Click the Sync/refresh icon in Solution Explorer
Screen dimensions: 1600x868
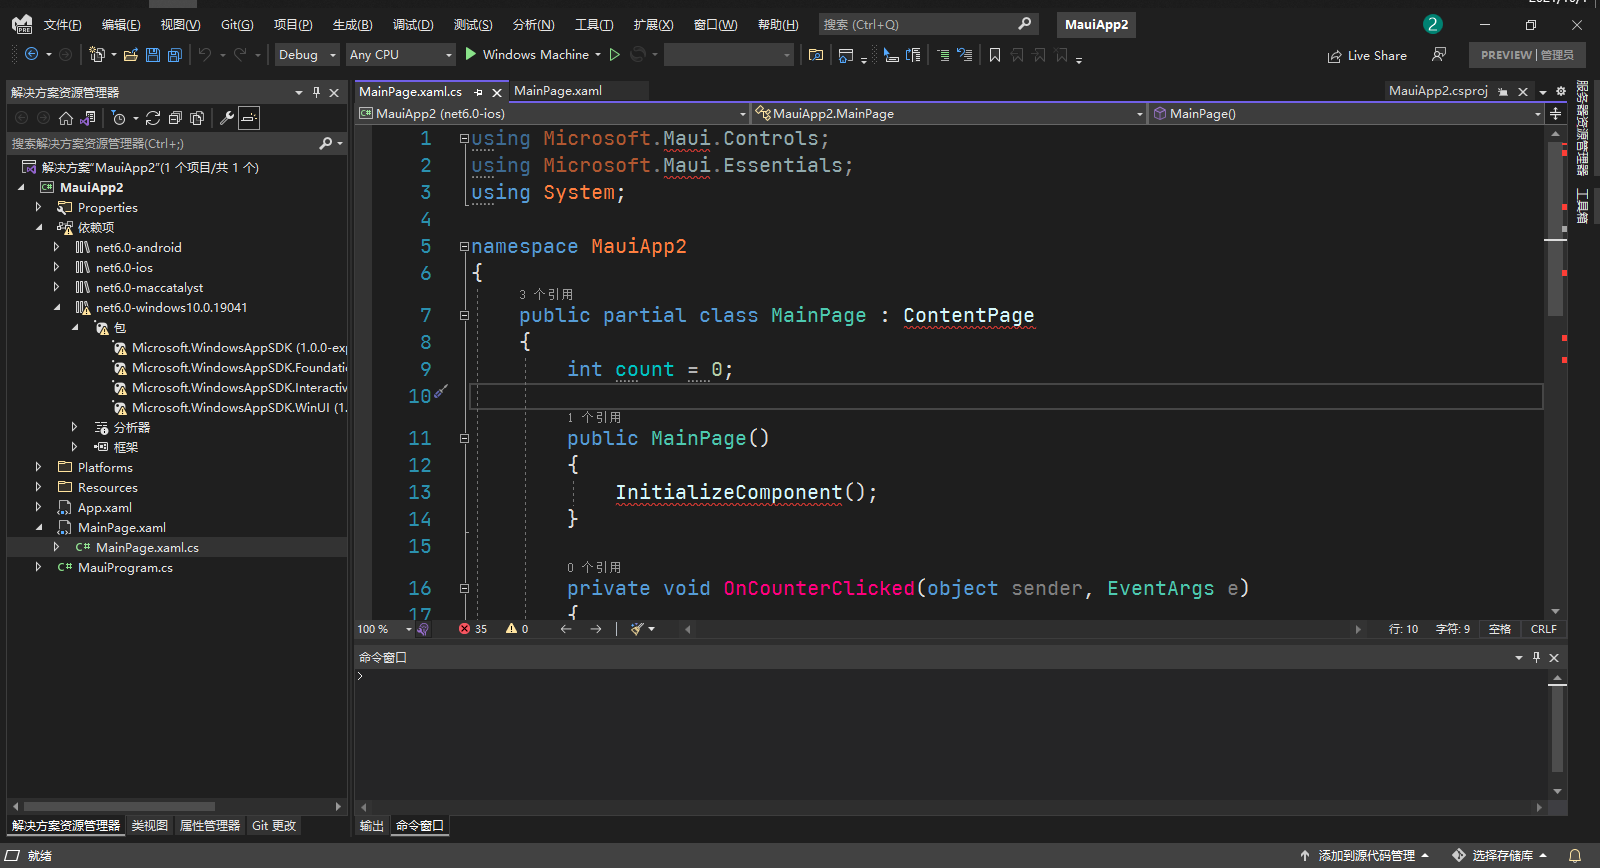pyautogui.click(x=153, y=118)
